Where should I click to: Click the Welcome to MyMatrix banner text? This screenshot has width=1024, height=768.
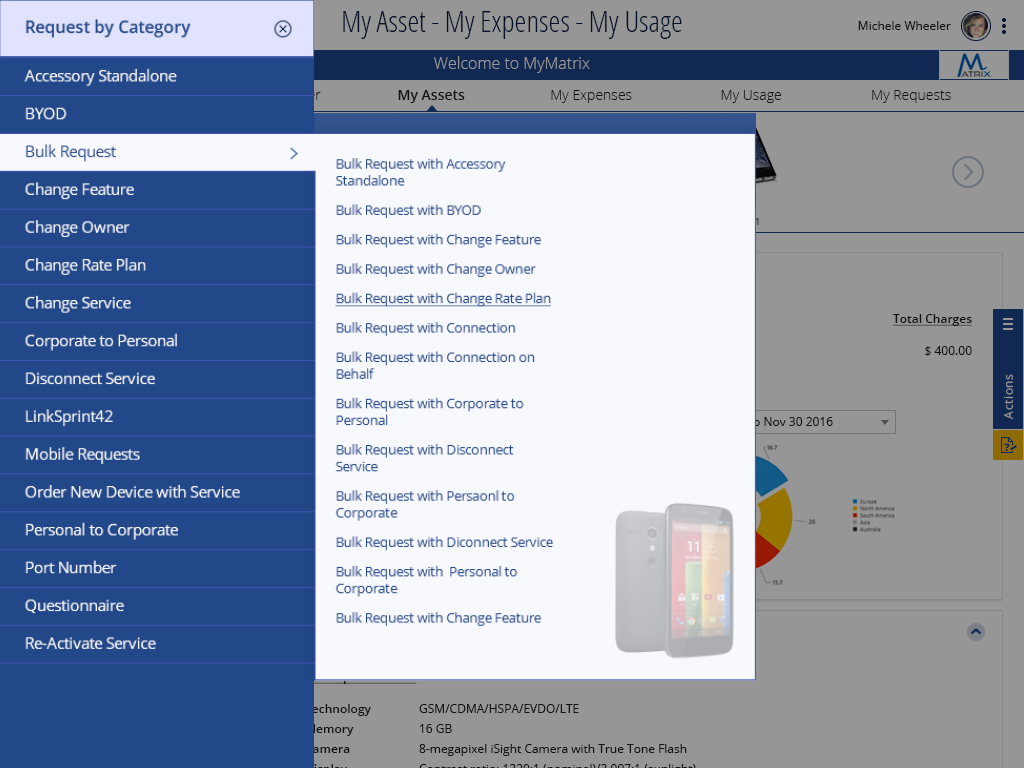511,63
